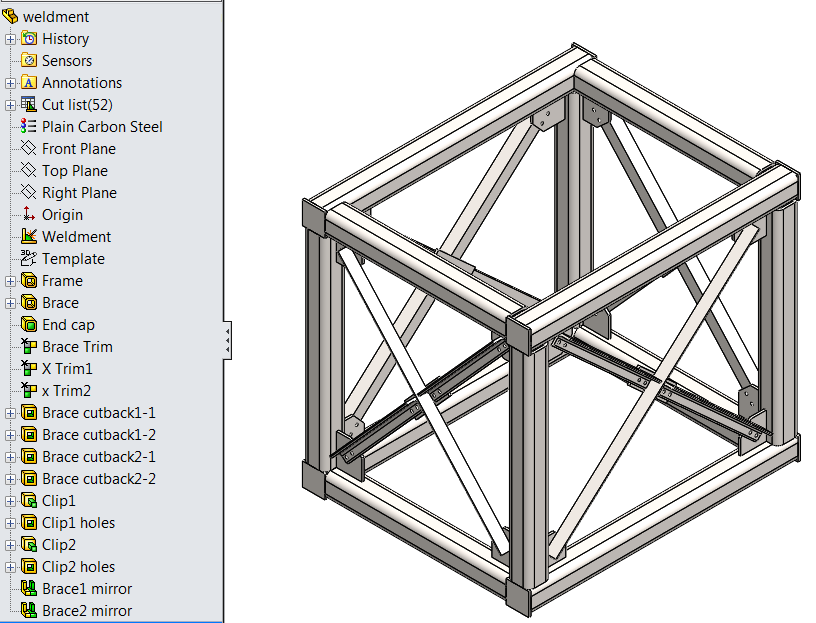
Task: Click the End cap feature icon
Action: (x=29, y=324)
